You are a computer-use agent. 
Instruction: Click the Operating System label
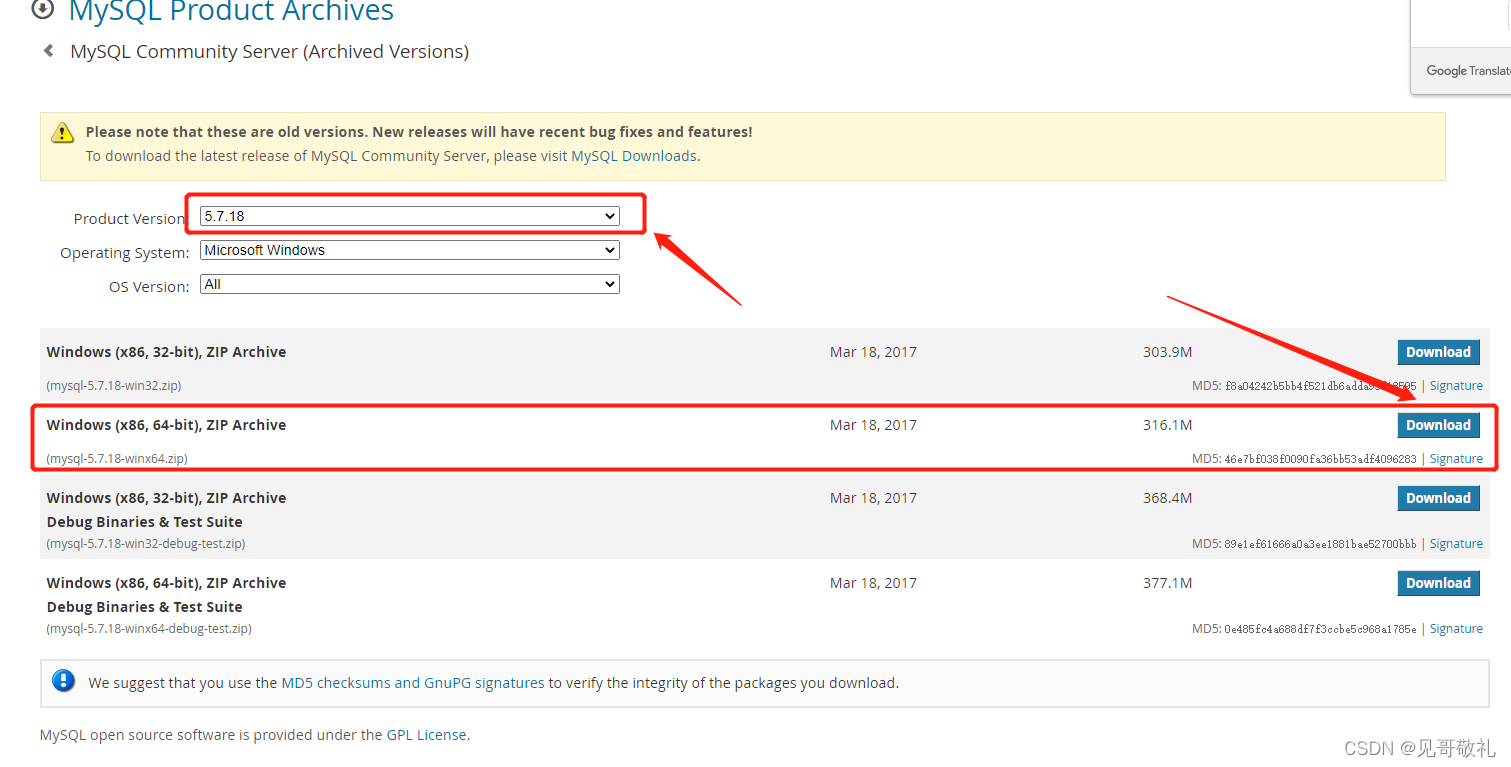125,253
